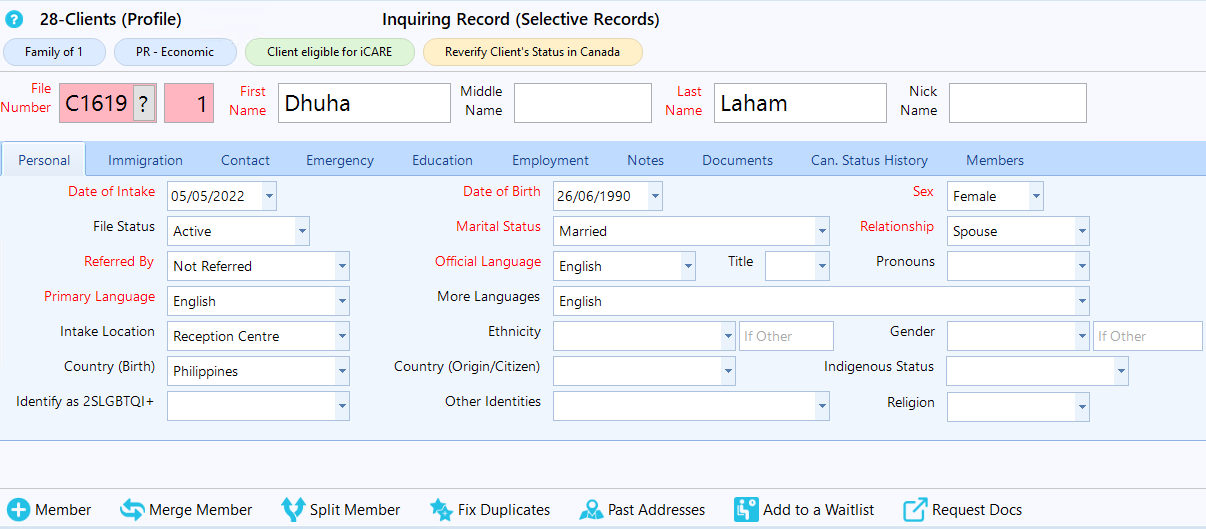Click the Nick Name input field

click(x=1018, y=103)
